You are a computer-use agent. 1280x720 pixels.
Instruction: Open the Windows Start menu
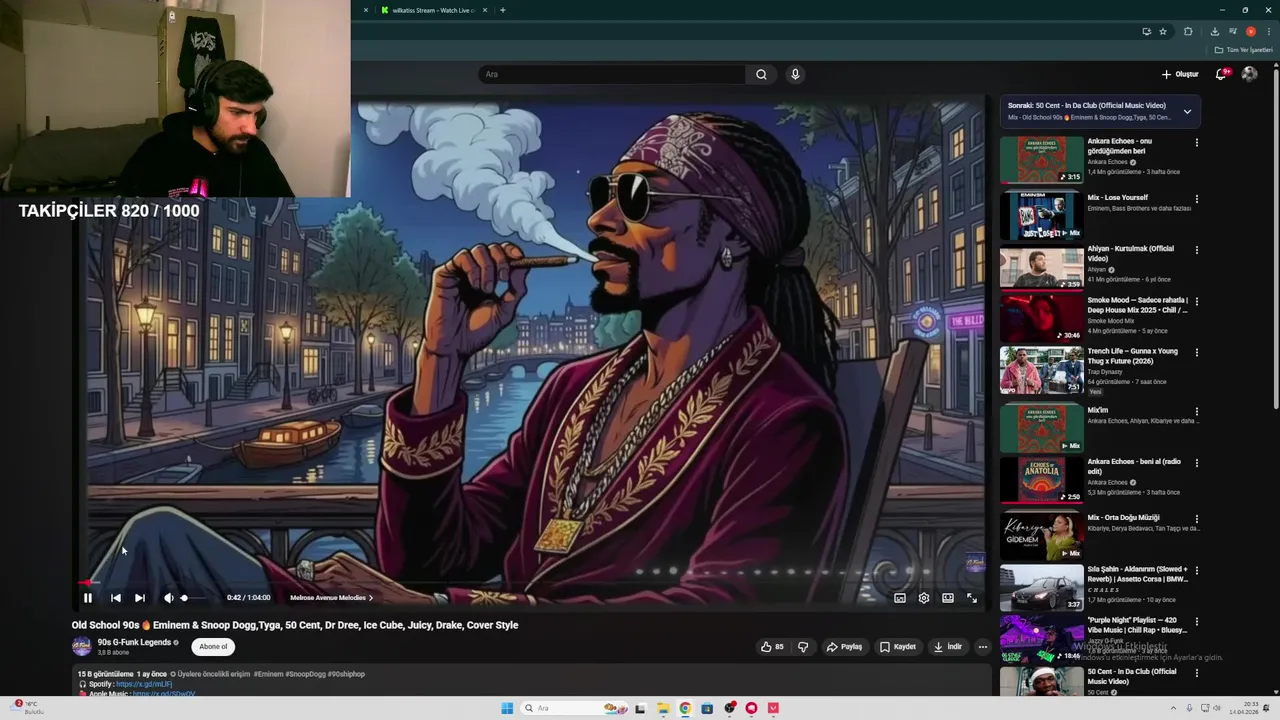point(507,708)
